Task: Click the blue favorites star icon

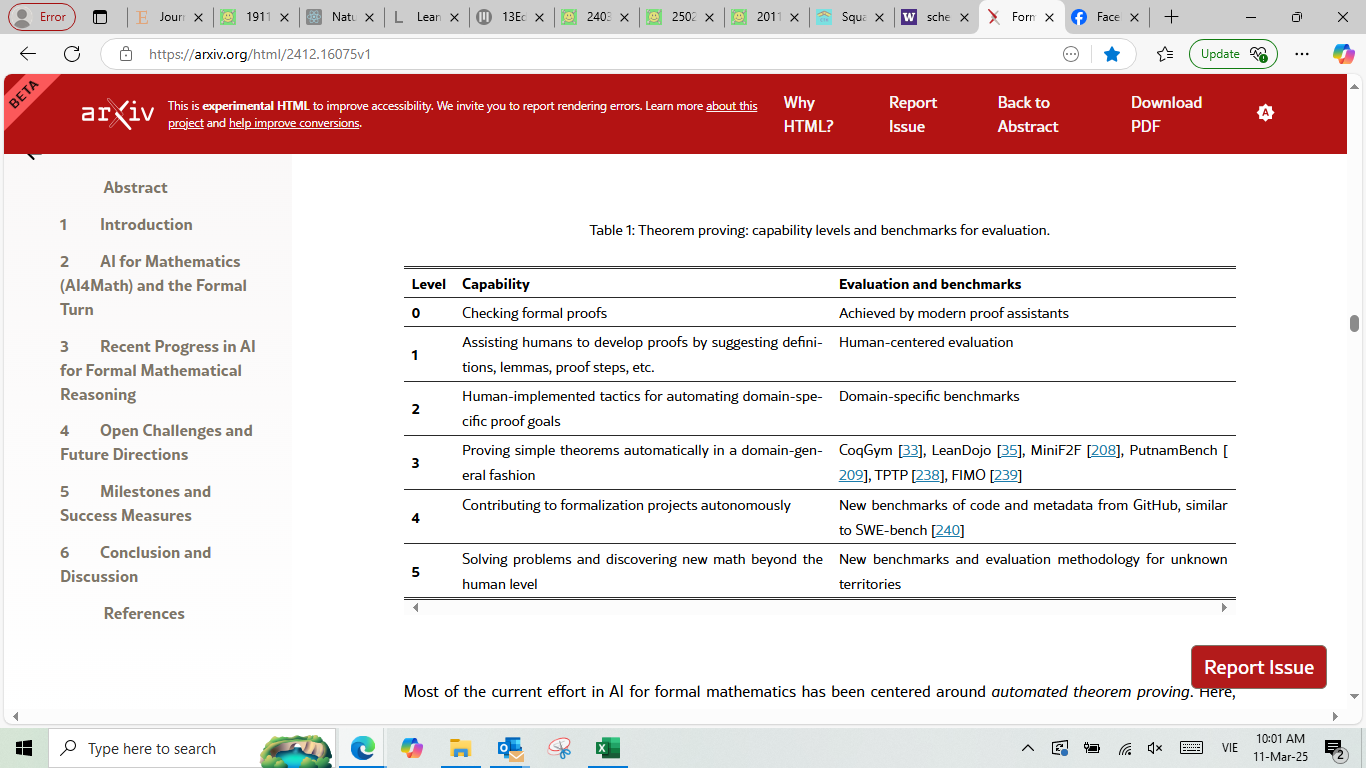Action: click(x=1112, y=54)
